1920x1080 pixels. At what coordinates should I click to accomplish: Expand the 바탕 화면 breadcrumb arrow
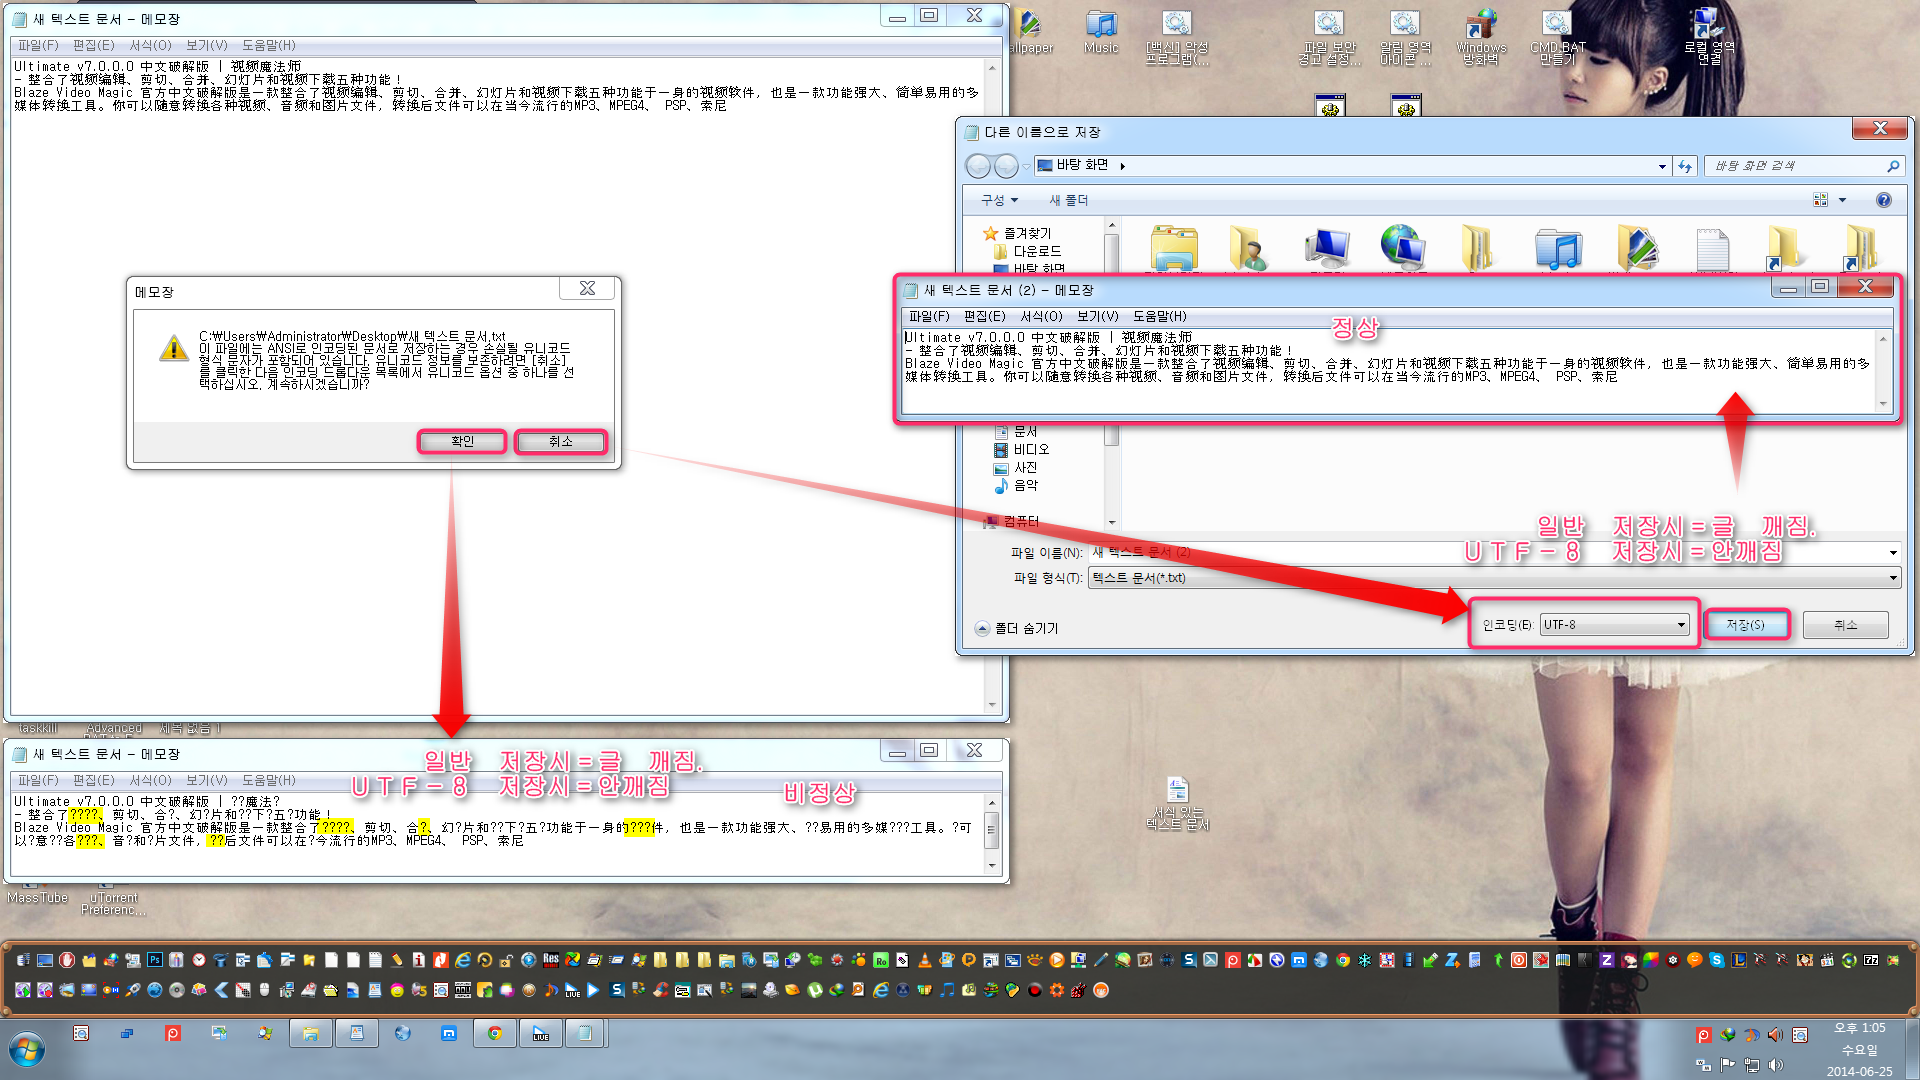(x=1122, y=166)
